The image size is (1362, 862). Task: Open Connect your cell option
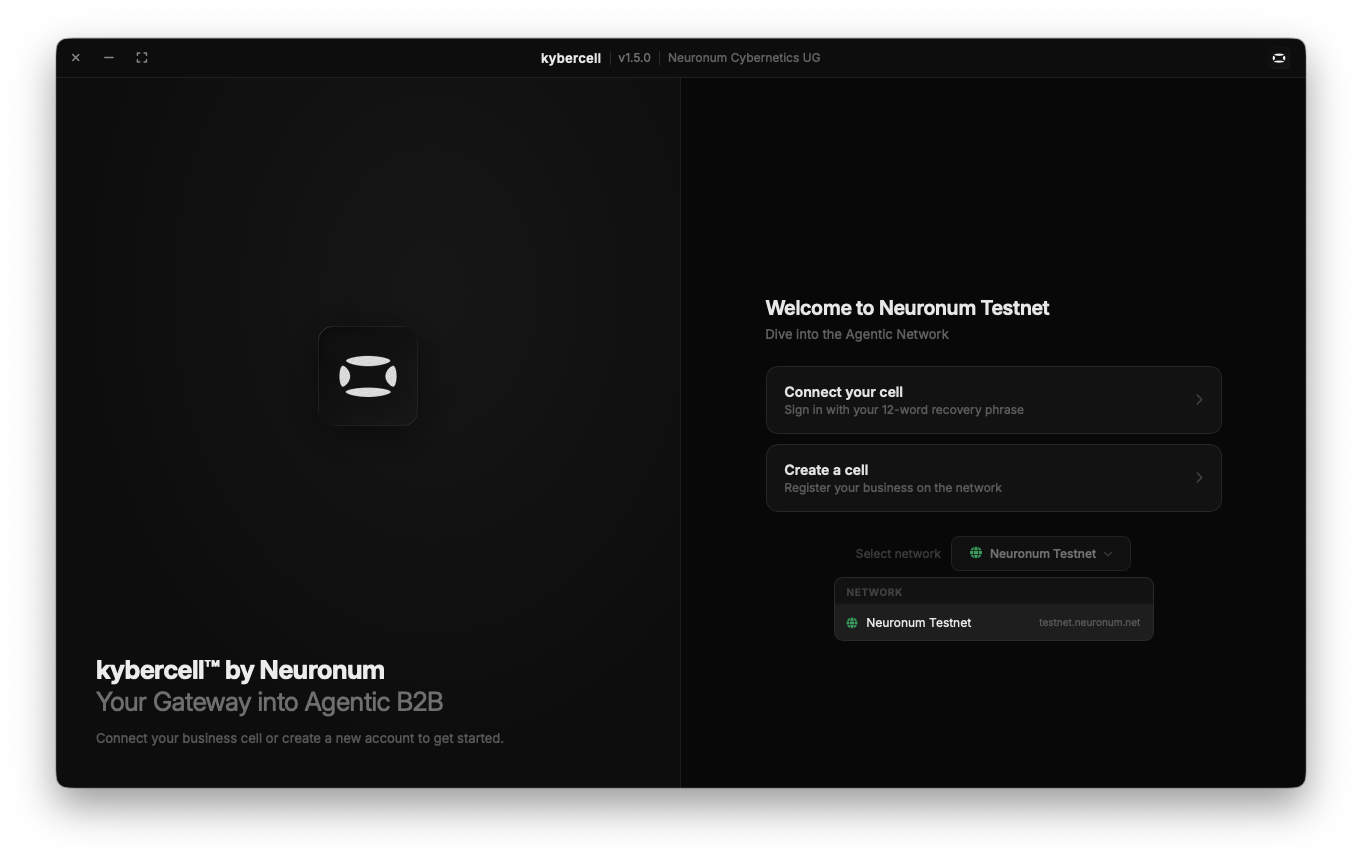pyautogui.click(x=993, y=400)
